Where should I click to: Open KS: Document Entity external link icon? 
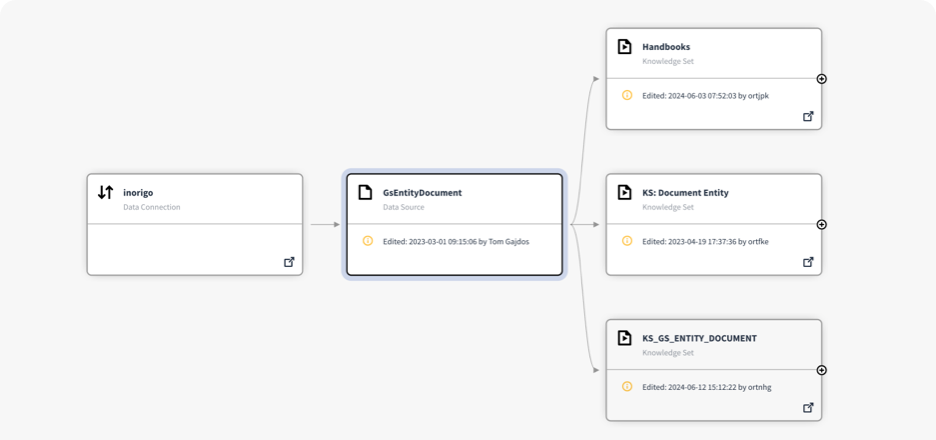[808, 262]
